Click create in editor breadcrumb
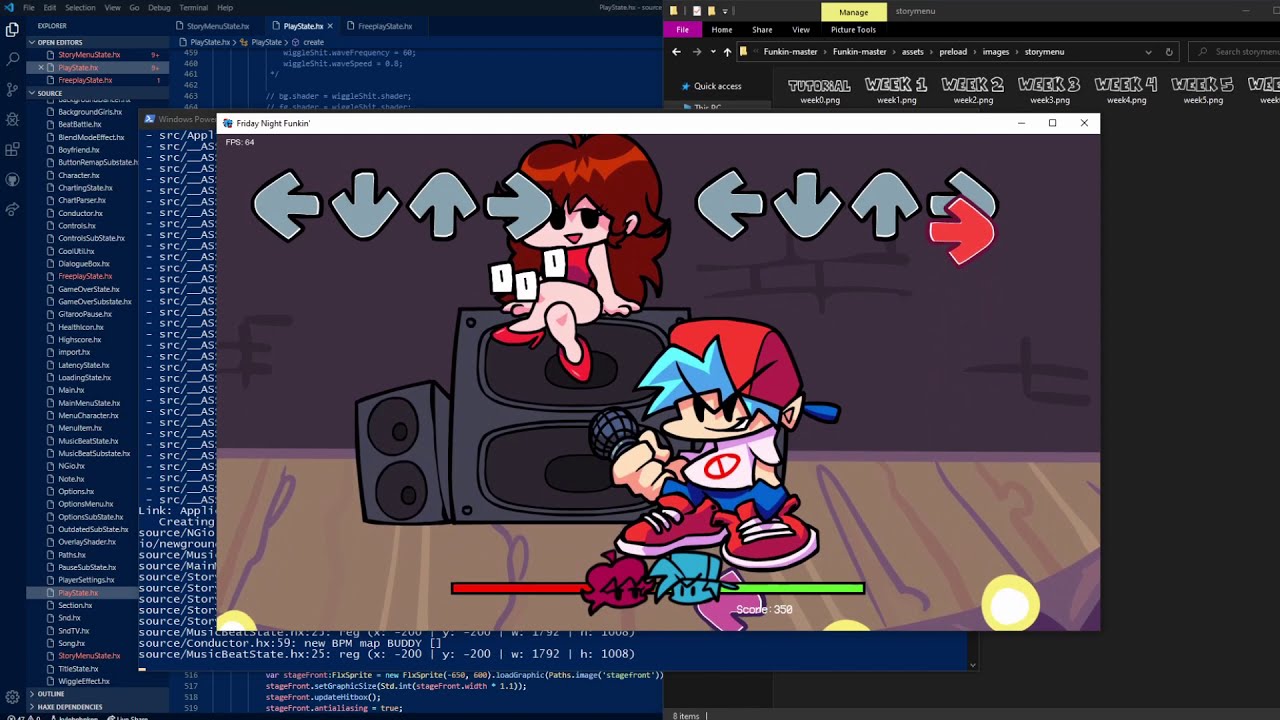 [314, 42]
